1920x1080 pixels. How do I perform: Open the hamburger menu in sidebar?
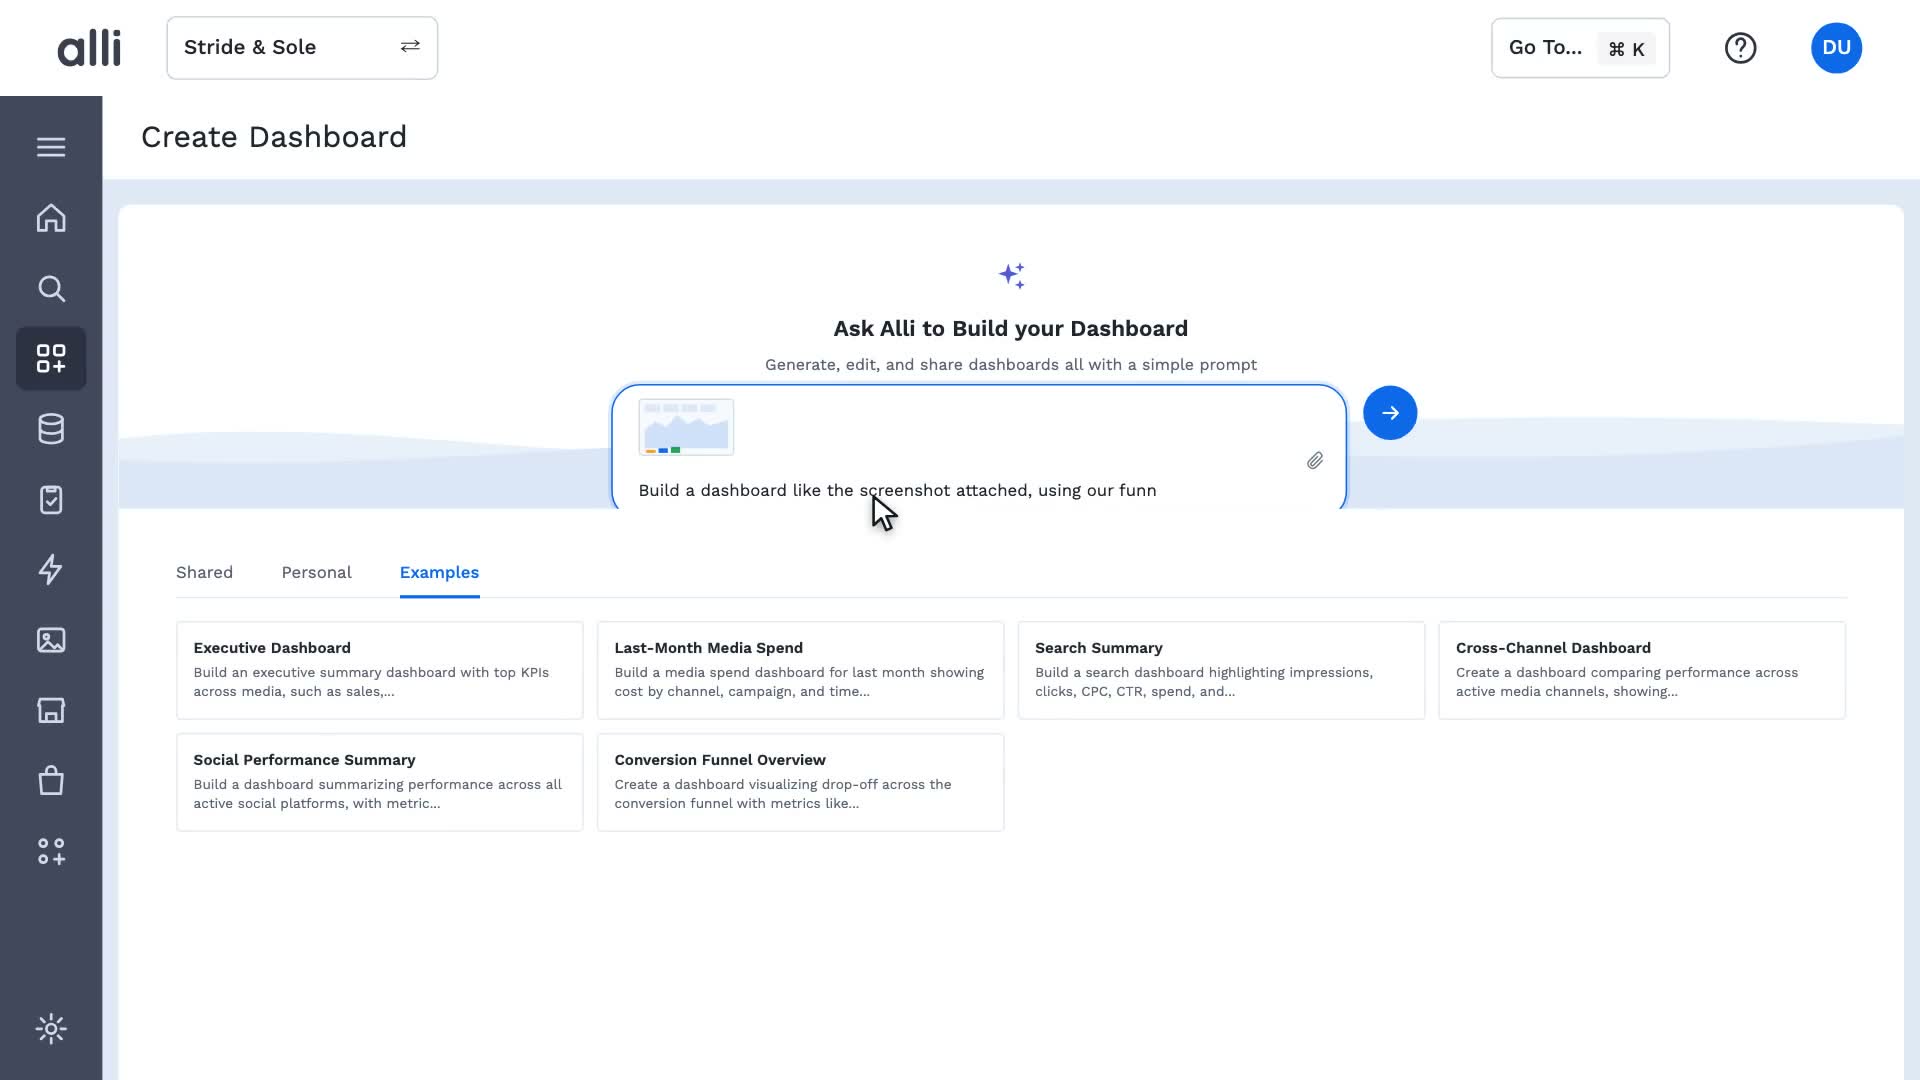point(51,147)
